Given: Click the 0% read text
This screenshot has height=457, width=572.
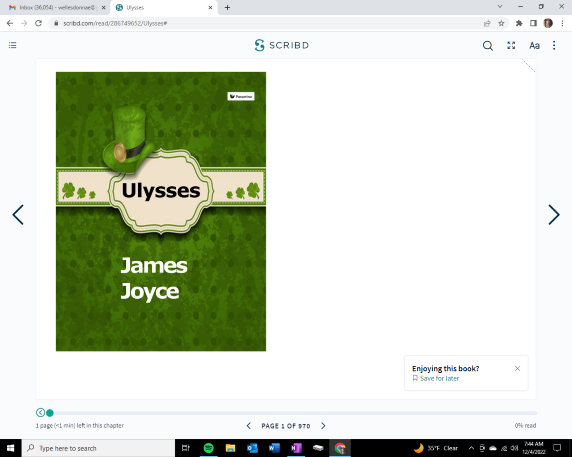Looking at the screenshot, I should (x=525, y=426).
